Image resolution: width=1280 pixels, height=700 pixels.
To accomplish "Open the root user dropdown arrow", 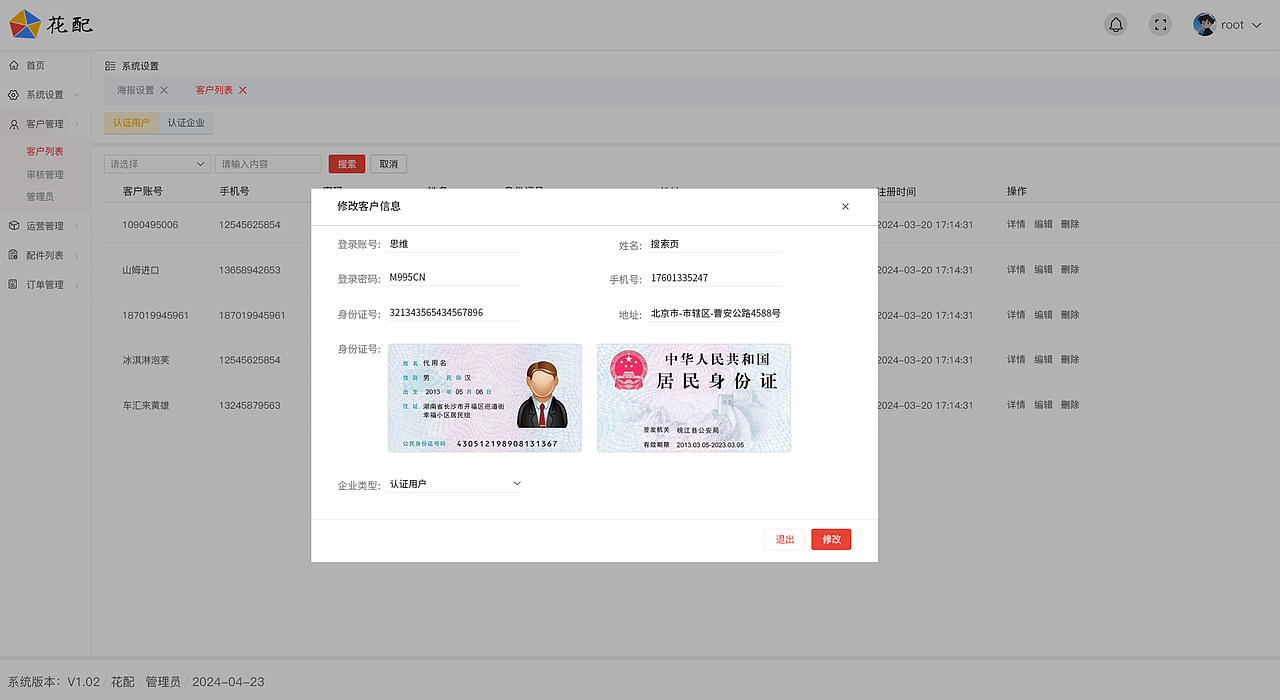I will click(x=1256, y=25).
